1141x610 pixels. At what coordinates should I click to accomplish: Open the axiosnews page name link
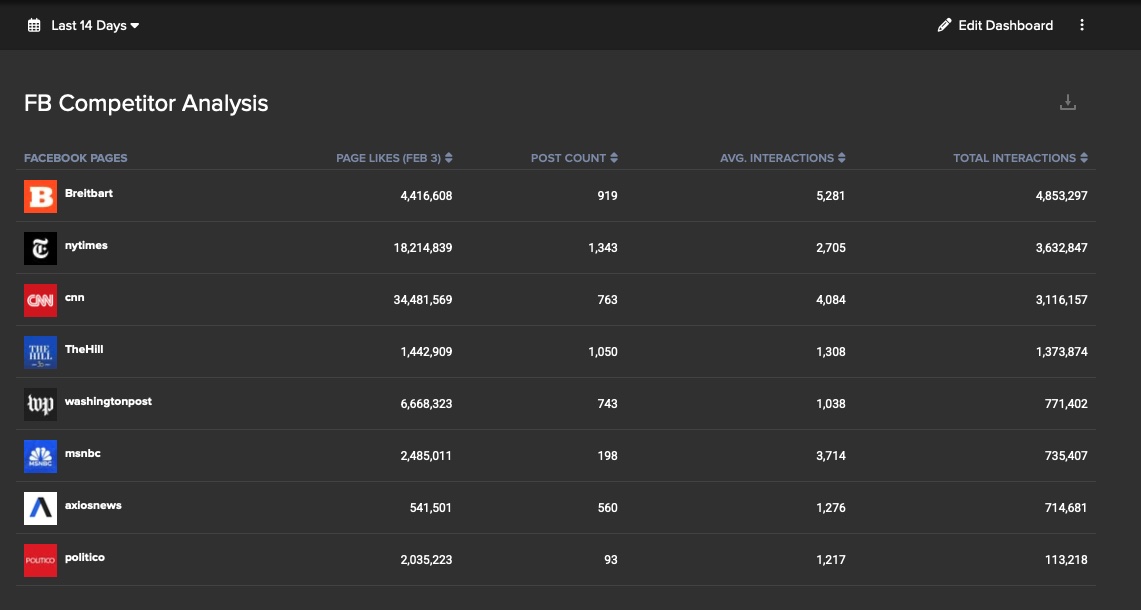pyautogui.click(x=93, y=505)
